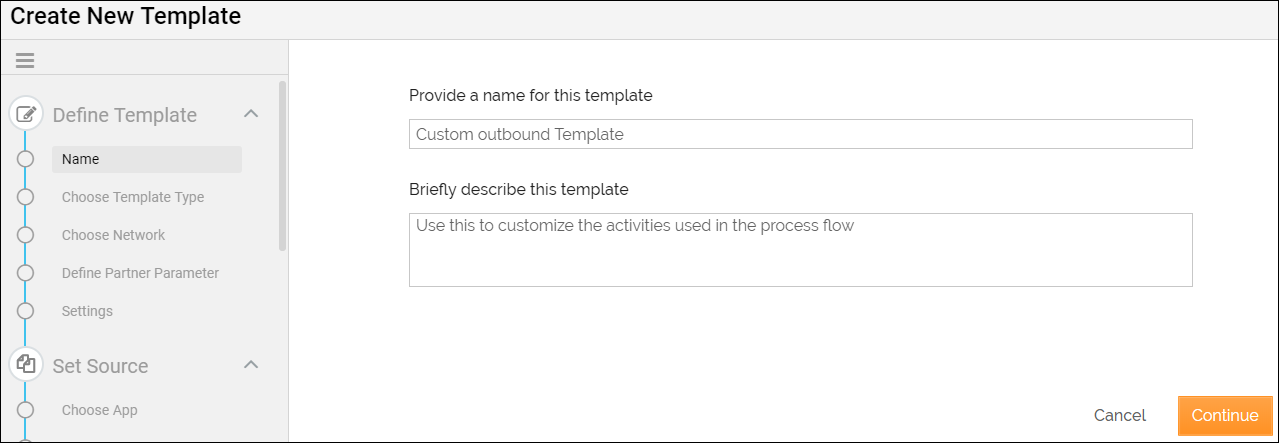Click the Choose Network step circle

(x=26, y=235)
